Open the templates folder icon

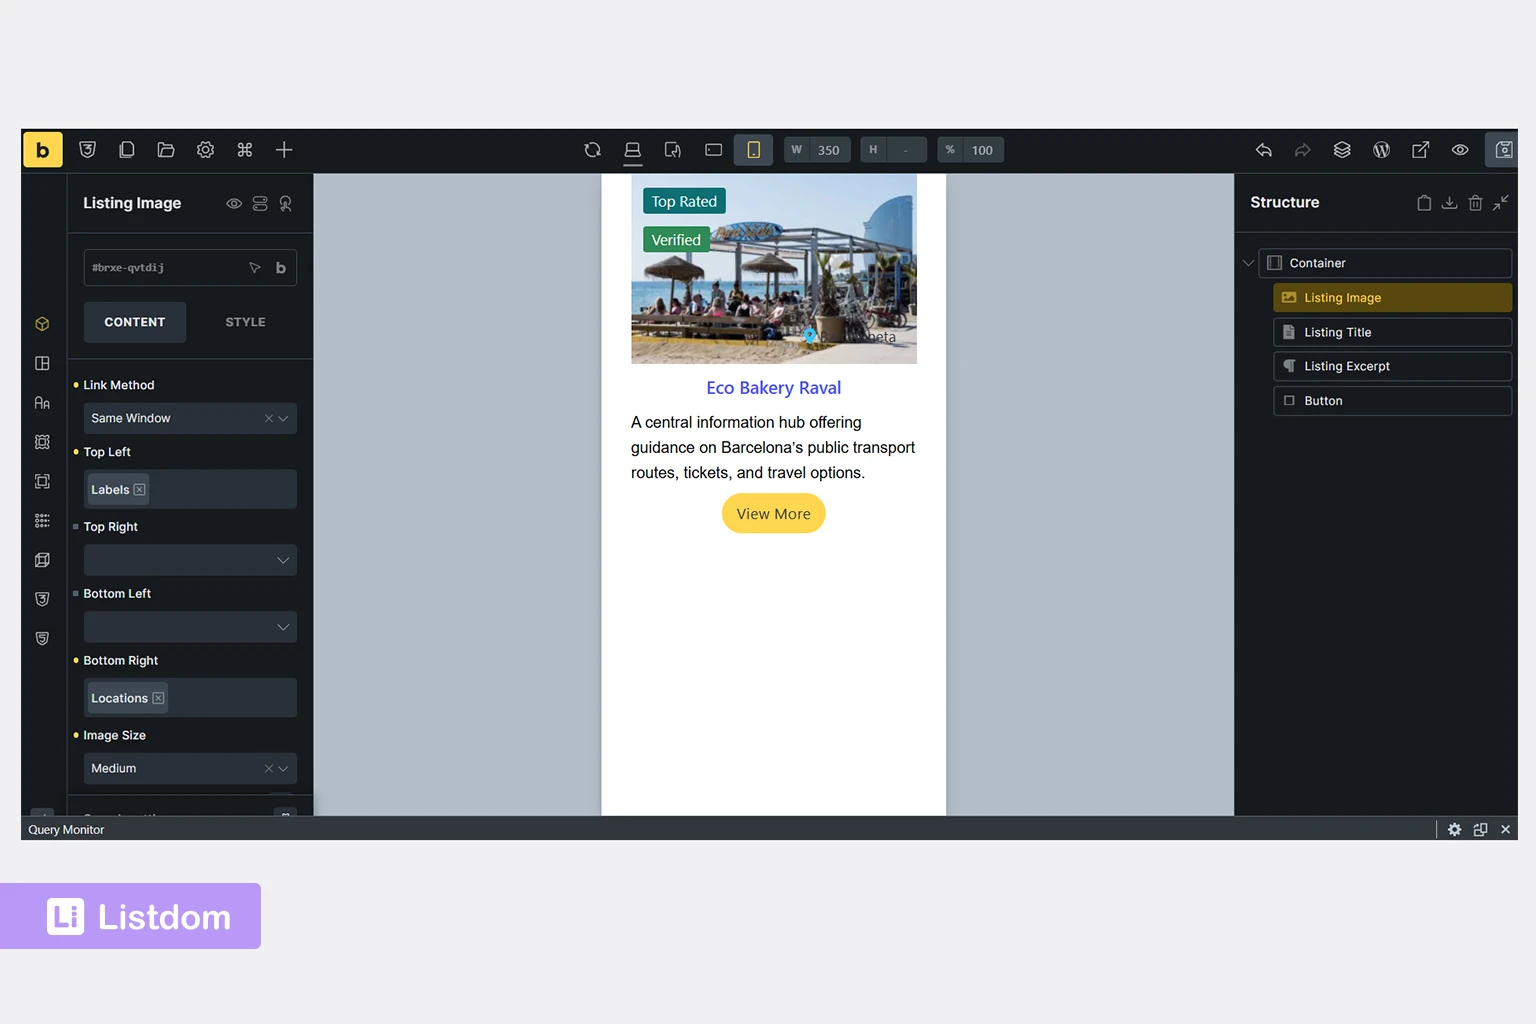coord(166,150)
